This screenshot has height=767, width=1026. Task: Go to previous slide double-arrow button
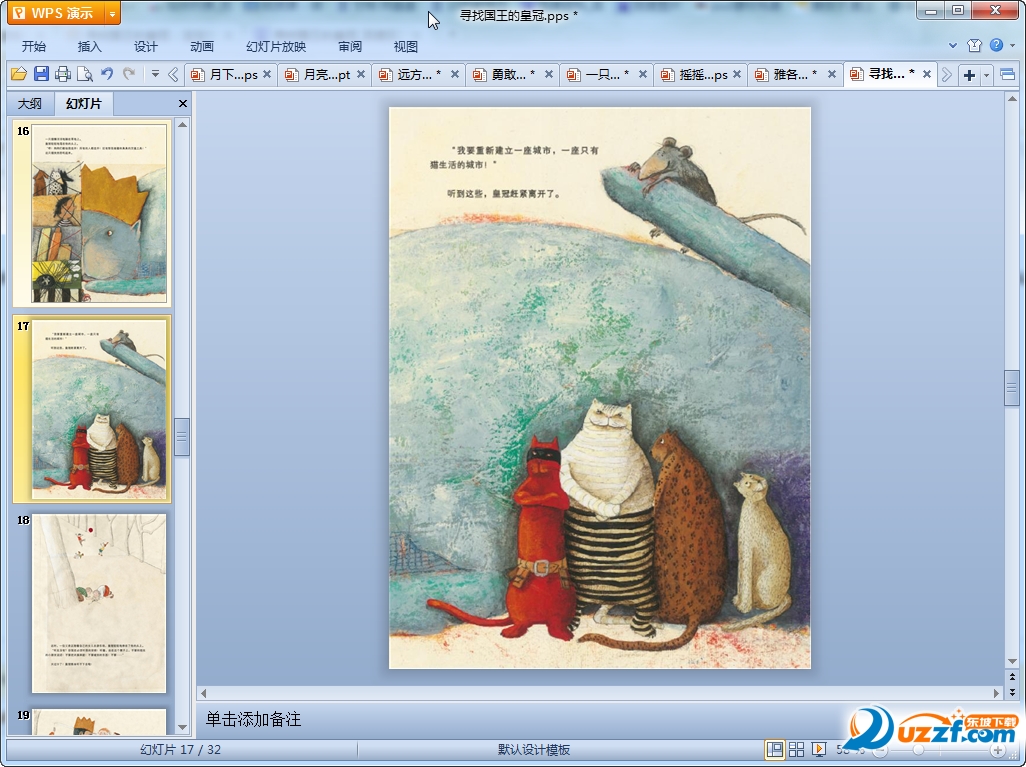tap(1012, 677)
